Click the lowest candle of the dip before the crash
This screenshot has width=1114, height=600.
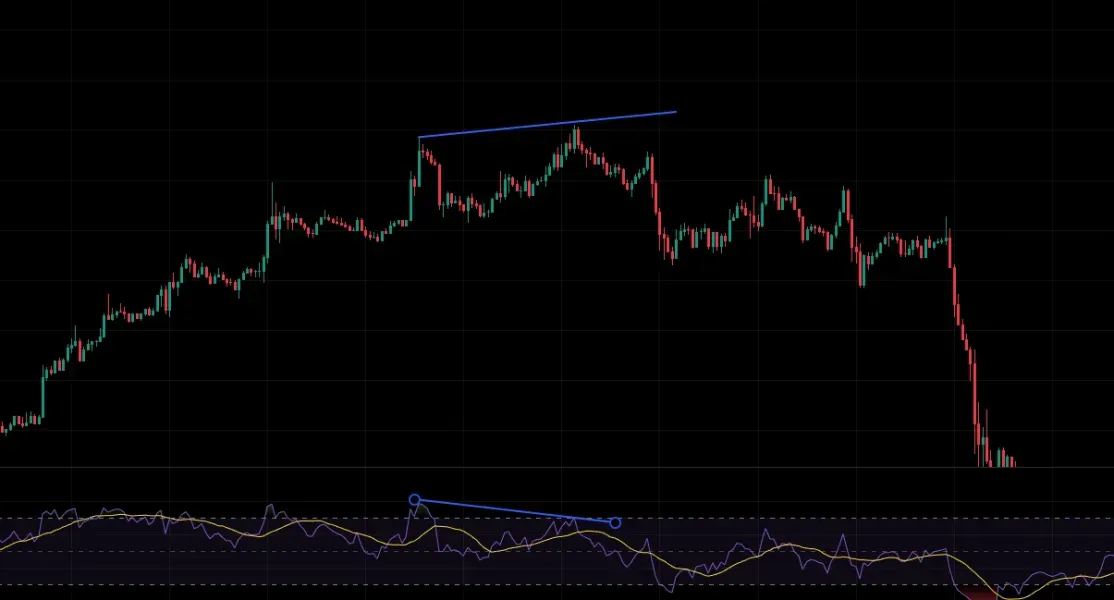tap(862, 270)
